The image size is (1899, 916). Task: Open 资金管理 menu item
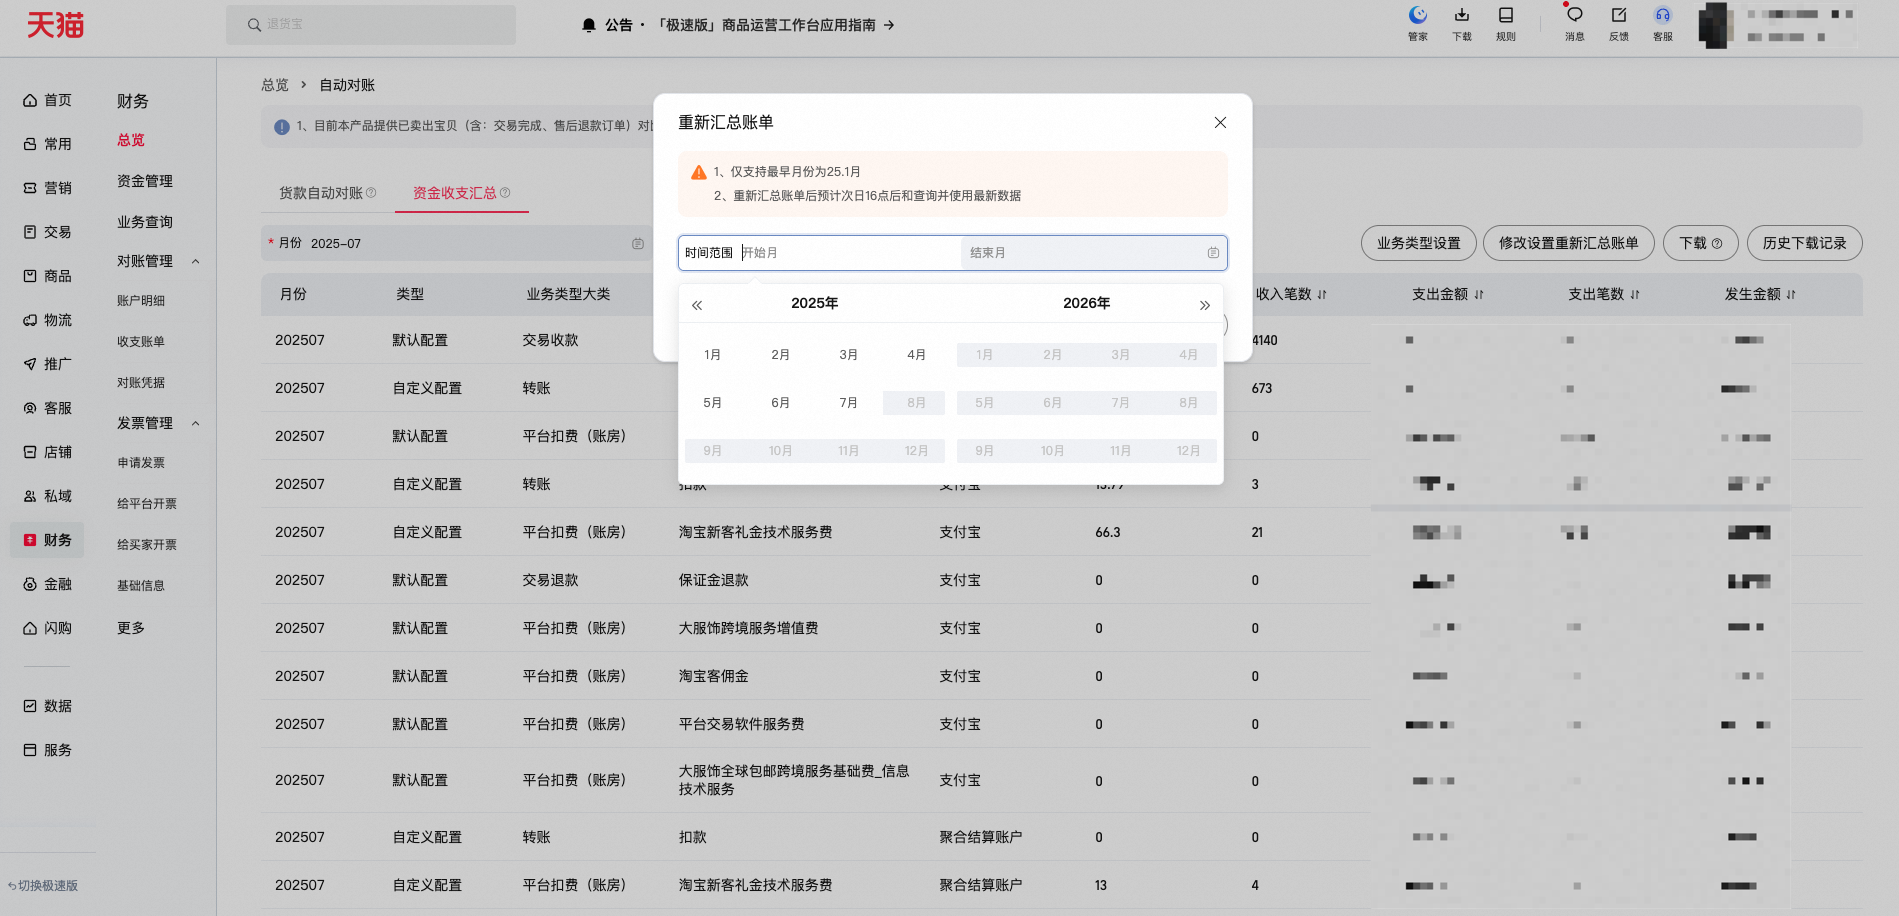[x=145, y=181]
